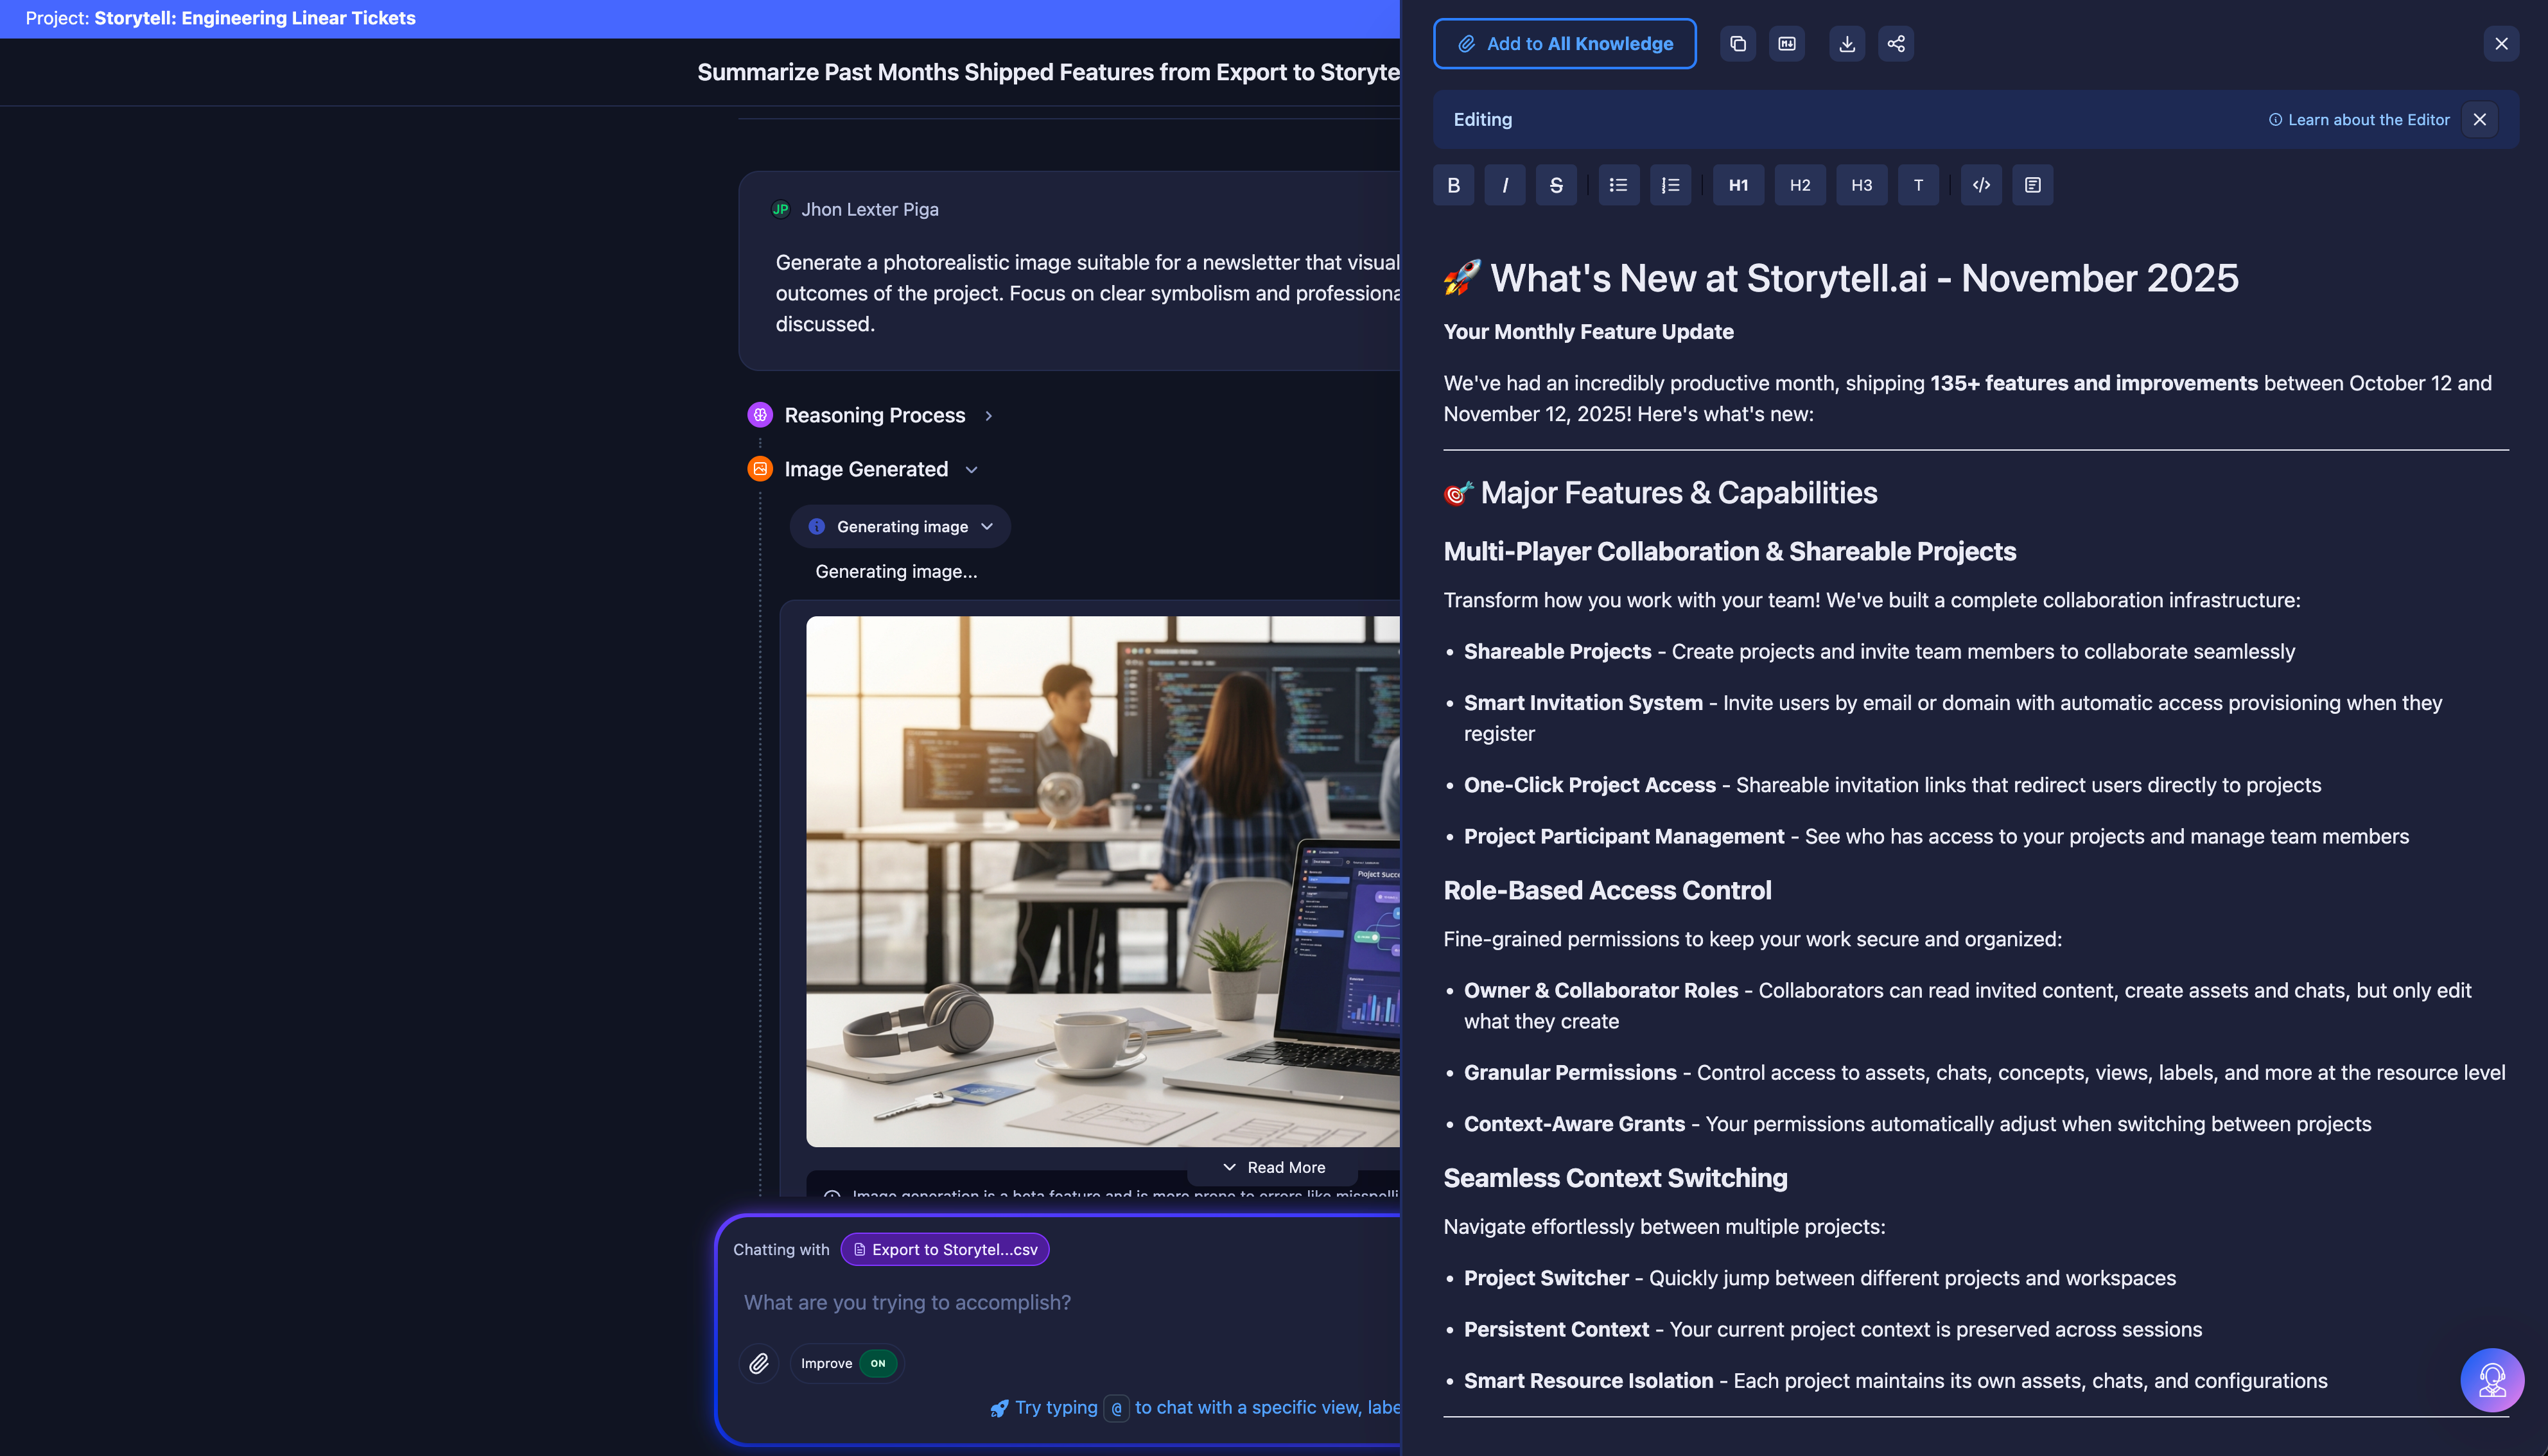Insert a numbered list
2548x1456 pixels.
pyautogui.click(x=1670, y=185)
